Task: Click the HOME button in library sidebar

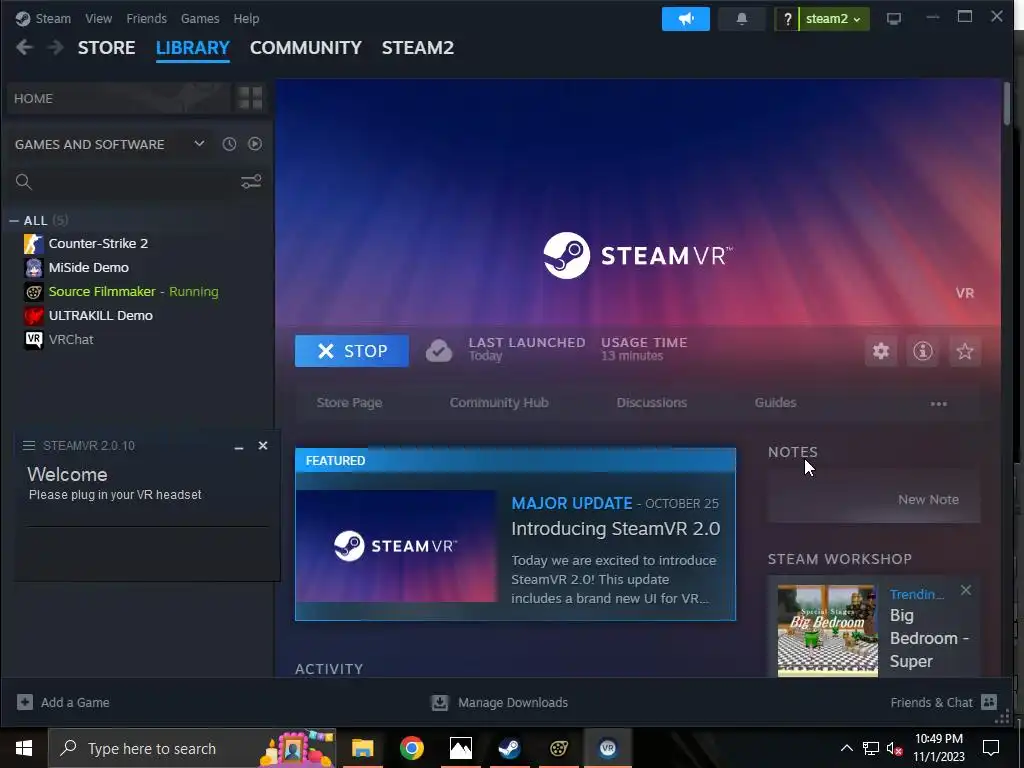Action: click(119, 99)
